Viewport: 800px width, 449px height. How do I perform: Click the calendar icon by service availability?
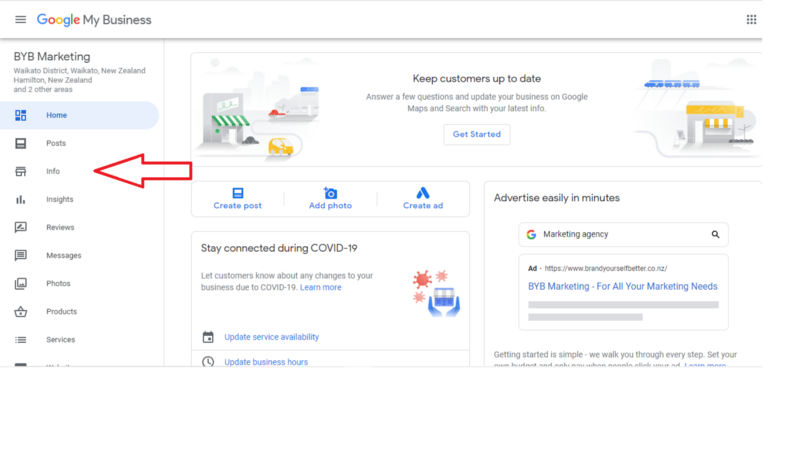tap(208, 337)
